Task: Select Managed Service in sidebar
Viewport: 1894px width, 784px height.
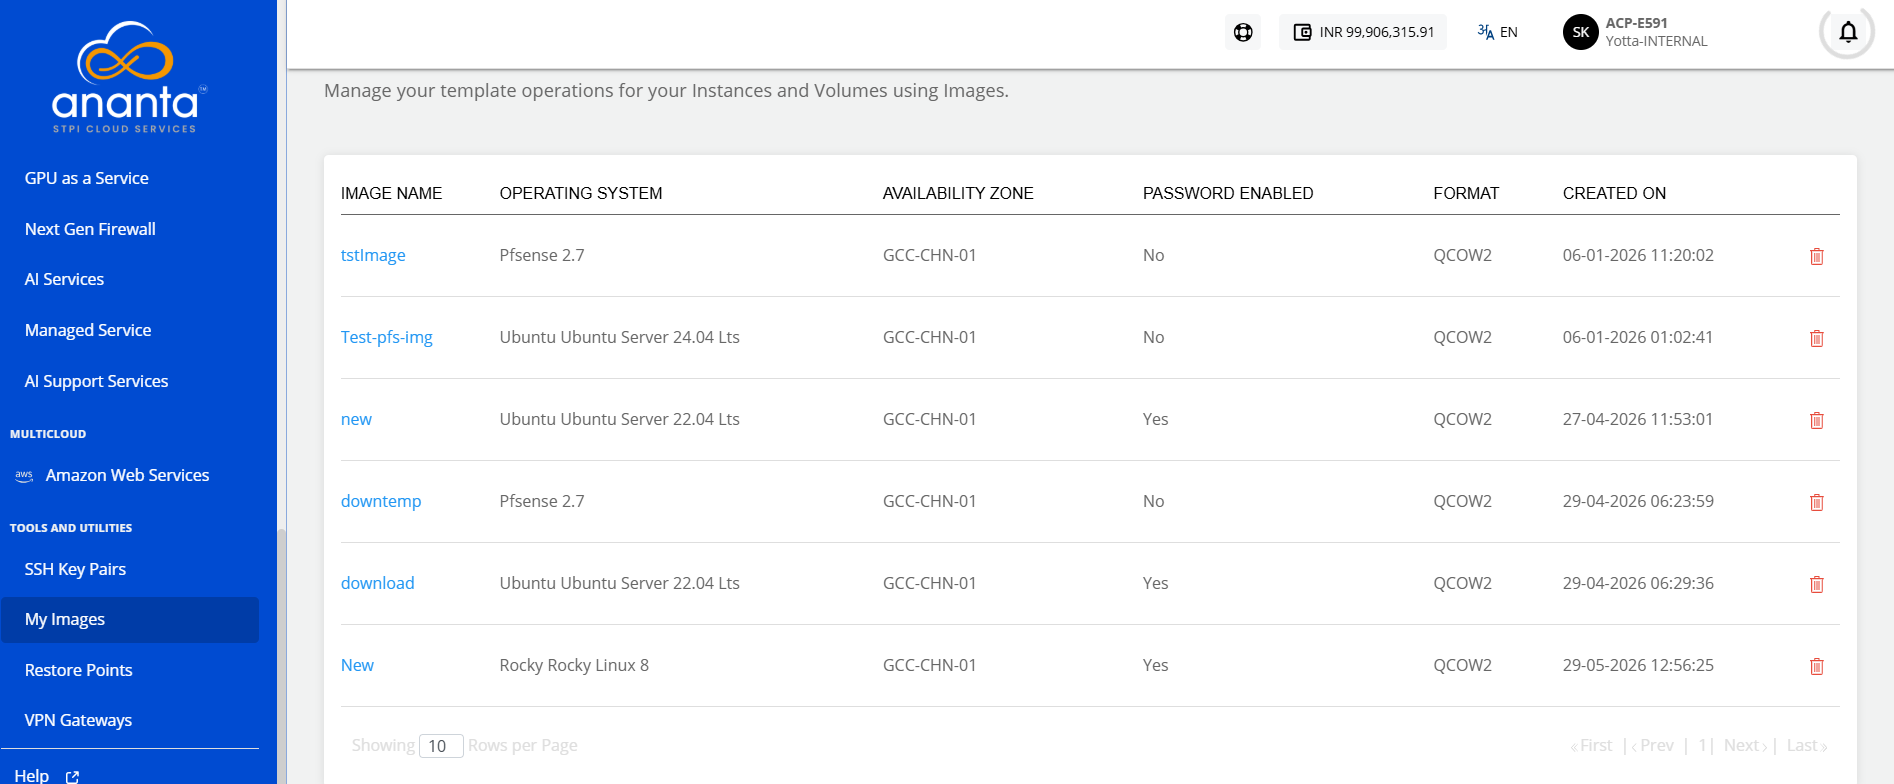Action: 88,330
